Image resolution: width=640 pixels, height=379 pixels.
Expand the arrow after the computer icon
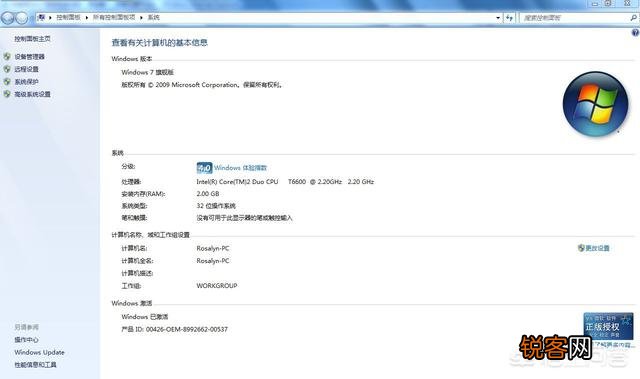coord(50,18)
